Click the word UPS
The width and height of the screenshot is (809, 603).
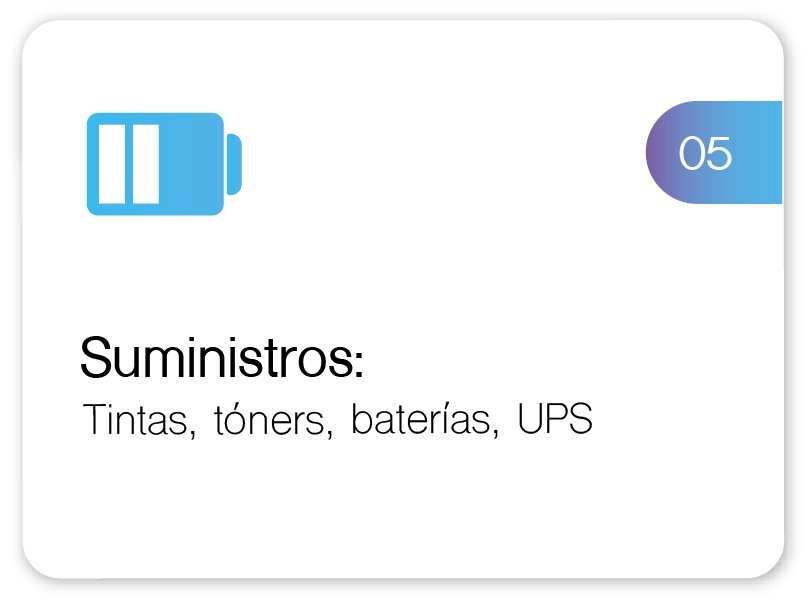(x=555, y=420)
